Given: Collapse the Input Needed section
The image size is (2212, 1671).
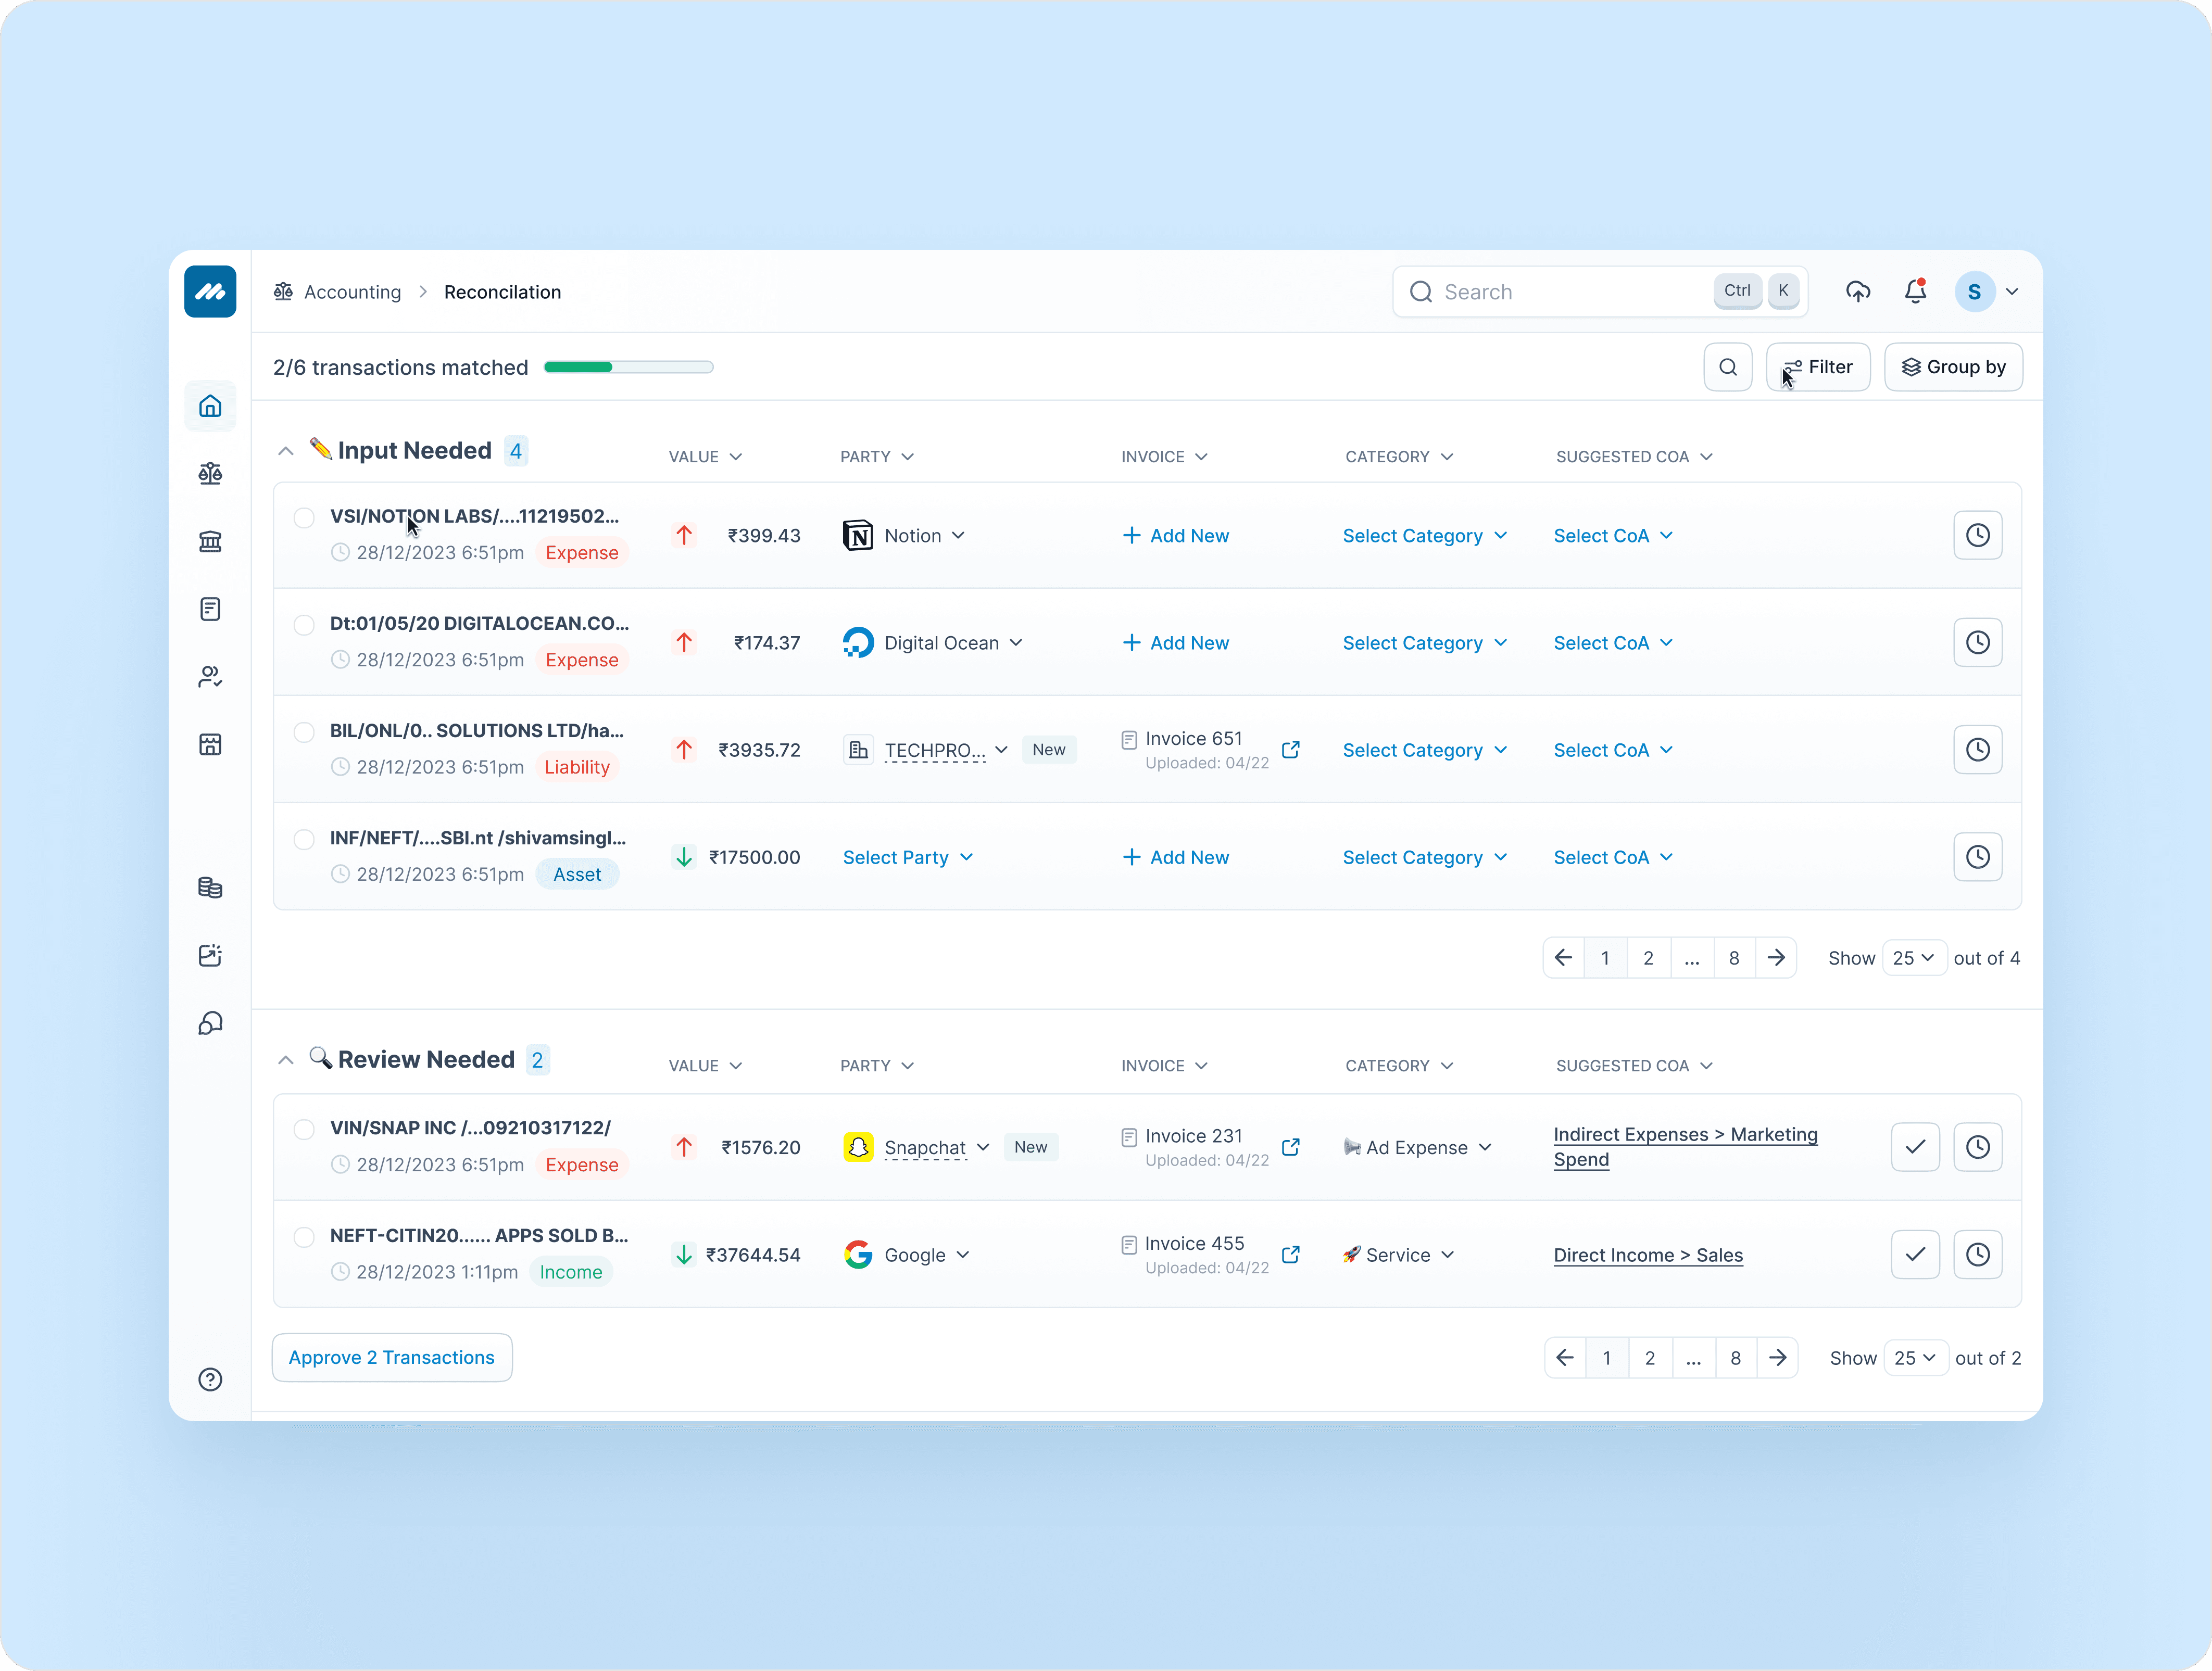Looking at the screenshot, I should coord(285,451).
